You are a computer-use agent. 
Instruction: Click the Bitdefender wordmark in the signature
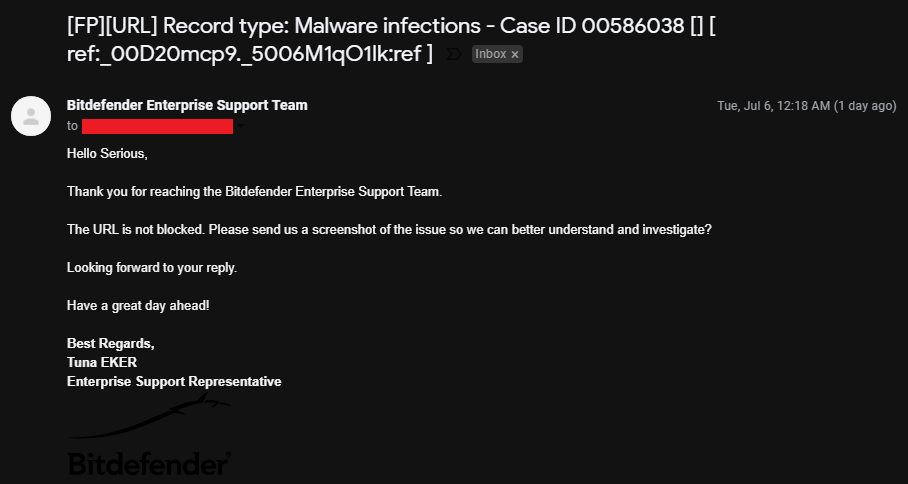pyautogui.click(x=148, y=464)
